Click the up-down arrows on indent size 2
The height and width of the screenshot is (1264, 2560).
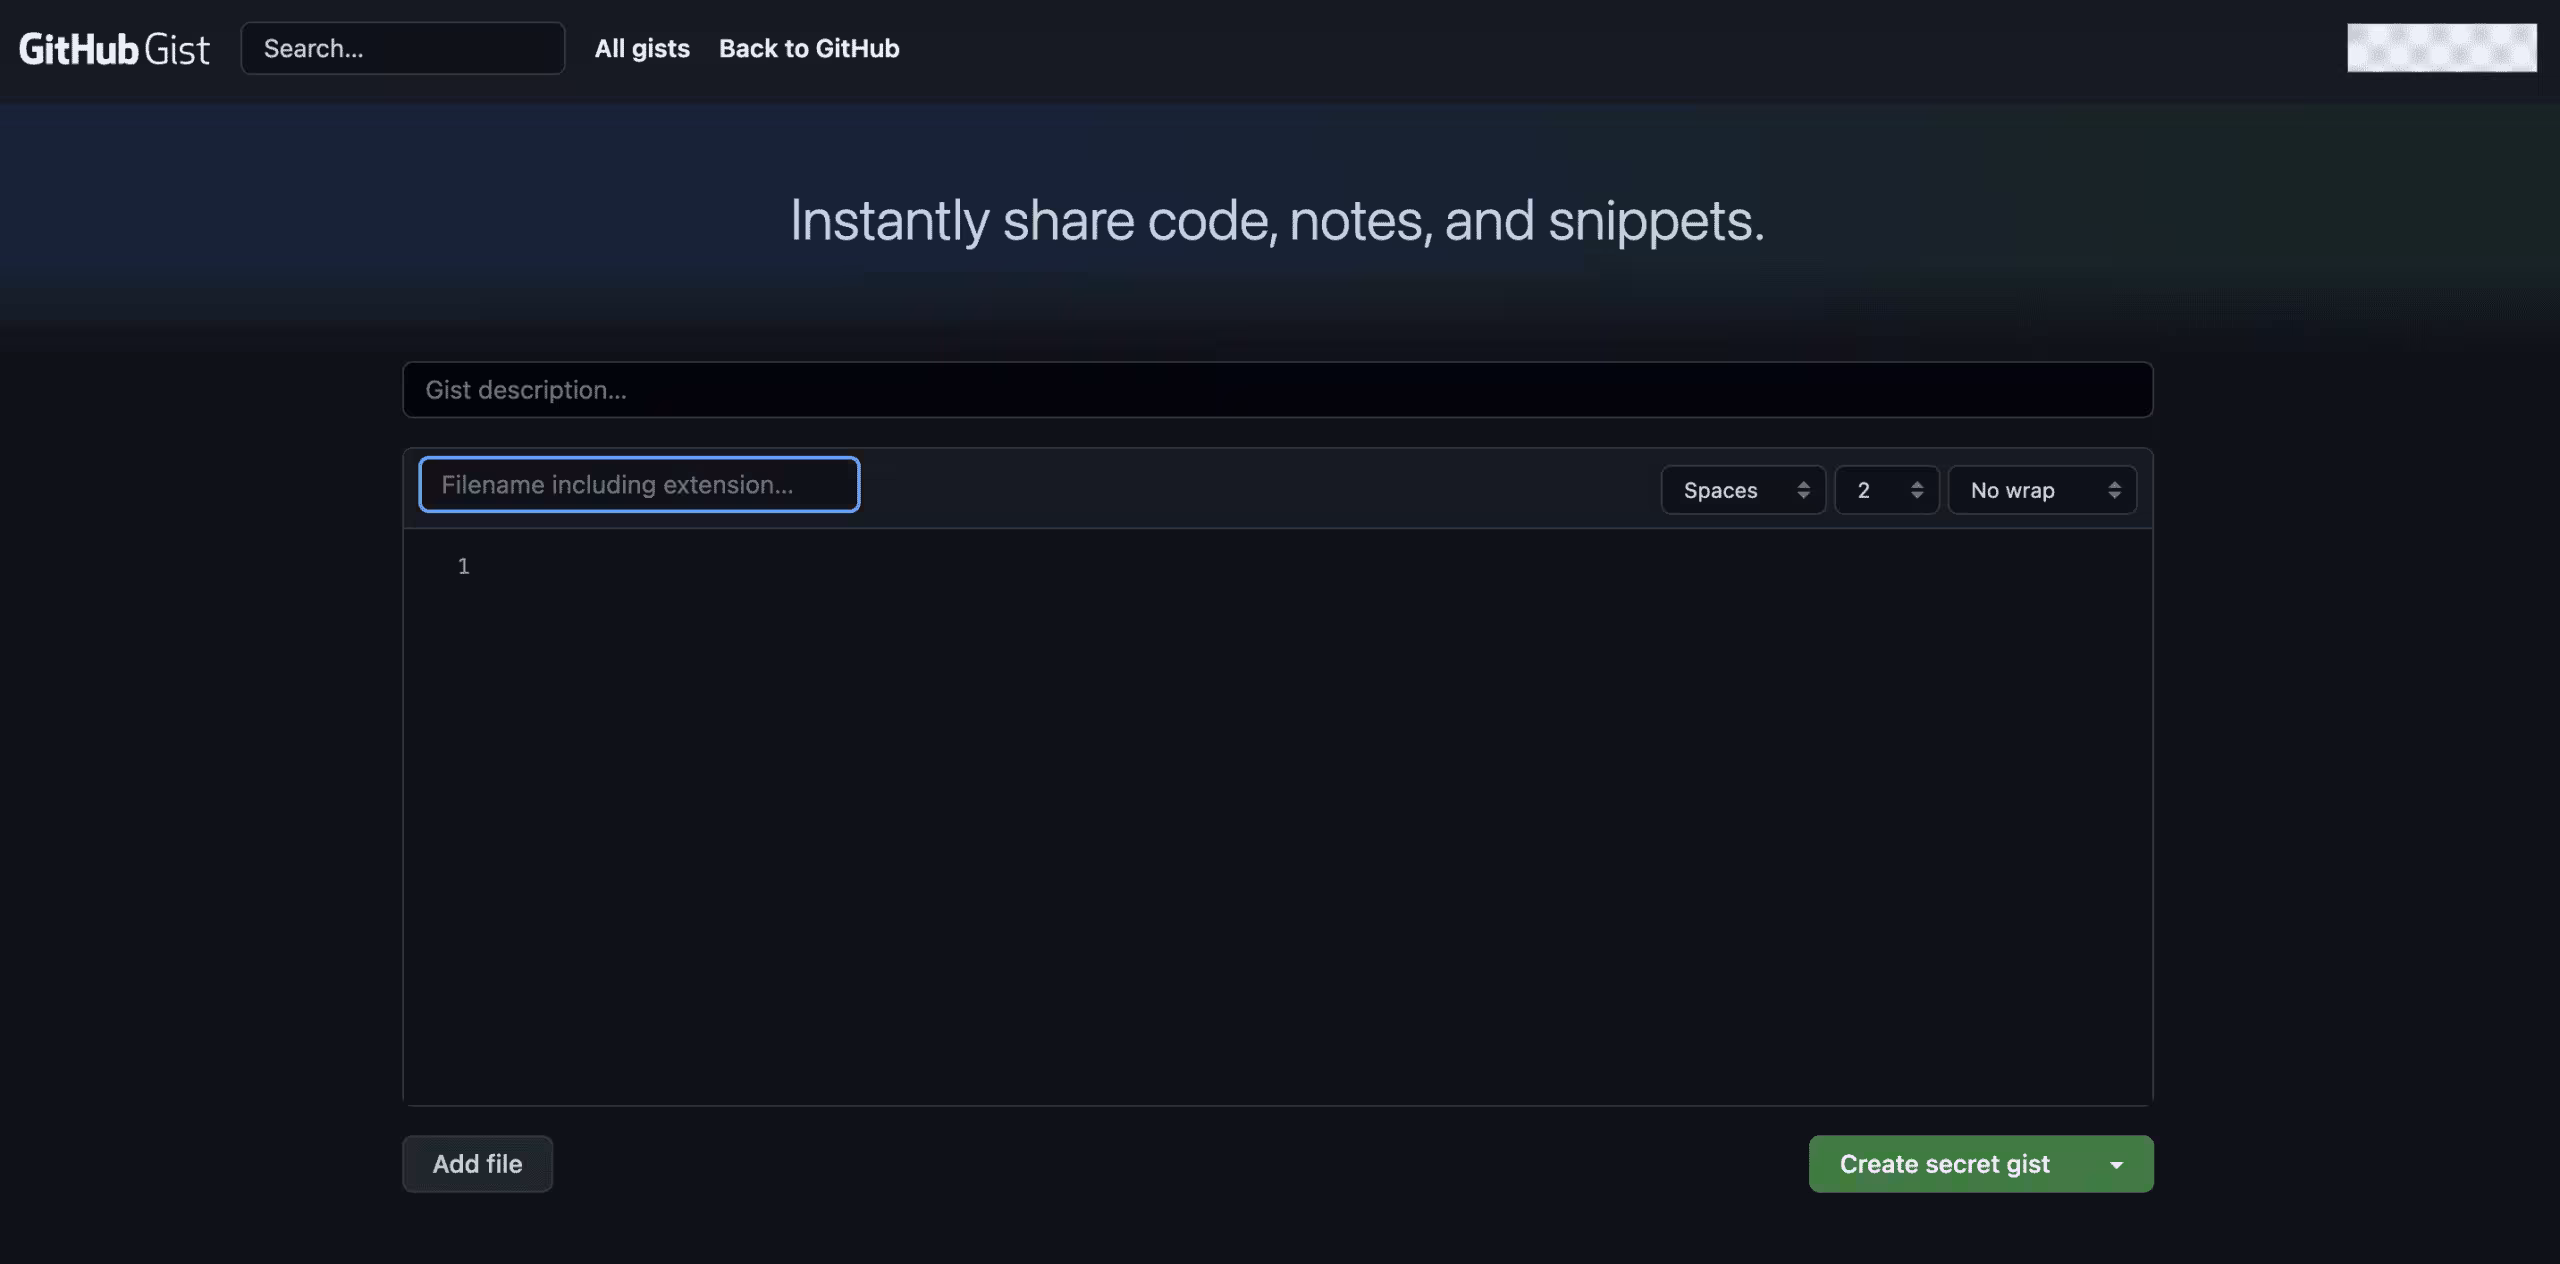click(1916, 490)
